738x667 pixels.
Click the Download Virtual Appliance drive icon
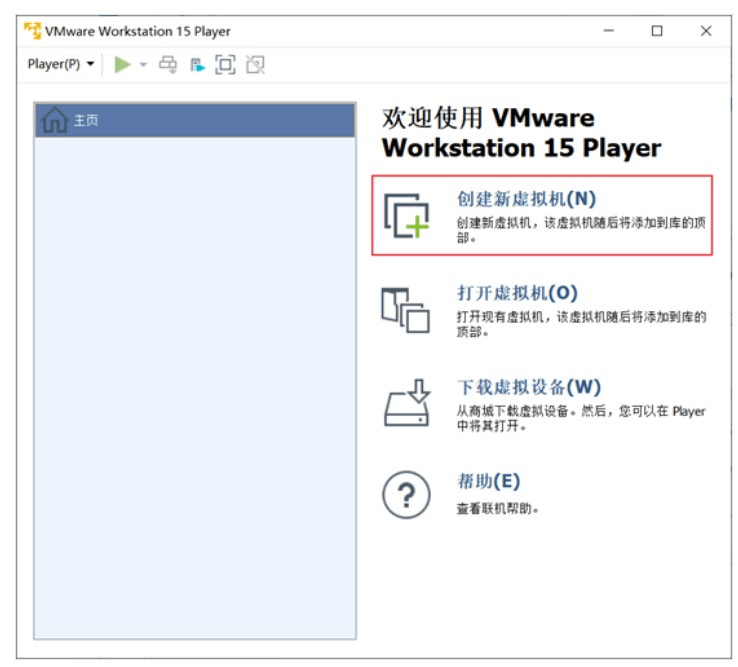click(x=406, y=403)
